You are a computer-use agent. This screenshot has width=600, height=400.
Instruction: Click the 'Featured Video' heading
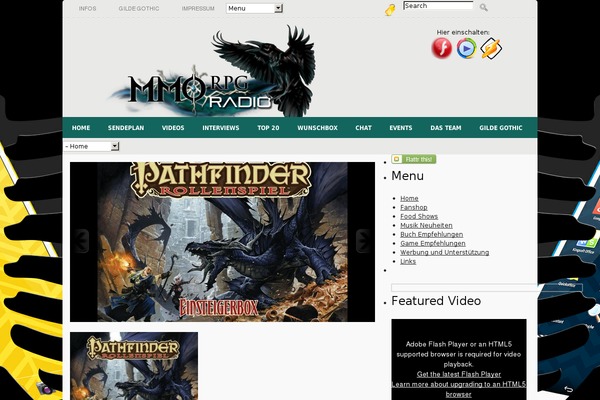[436, 301]
